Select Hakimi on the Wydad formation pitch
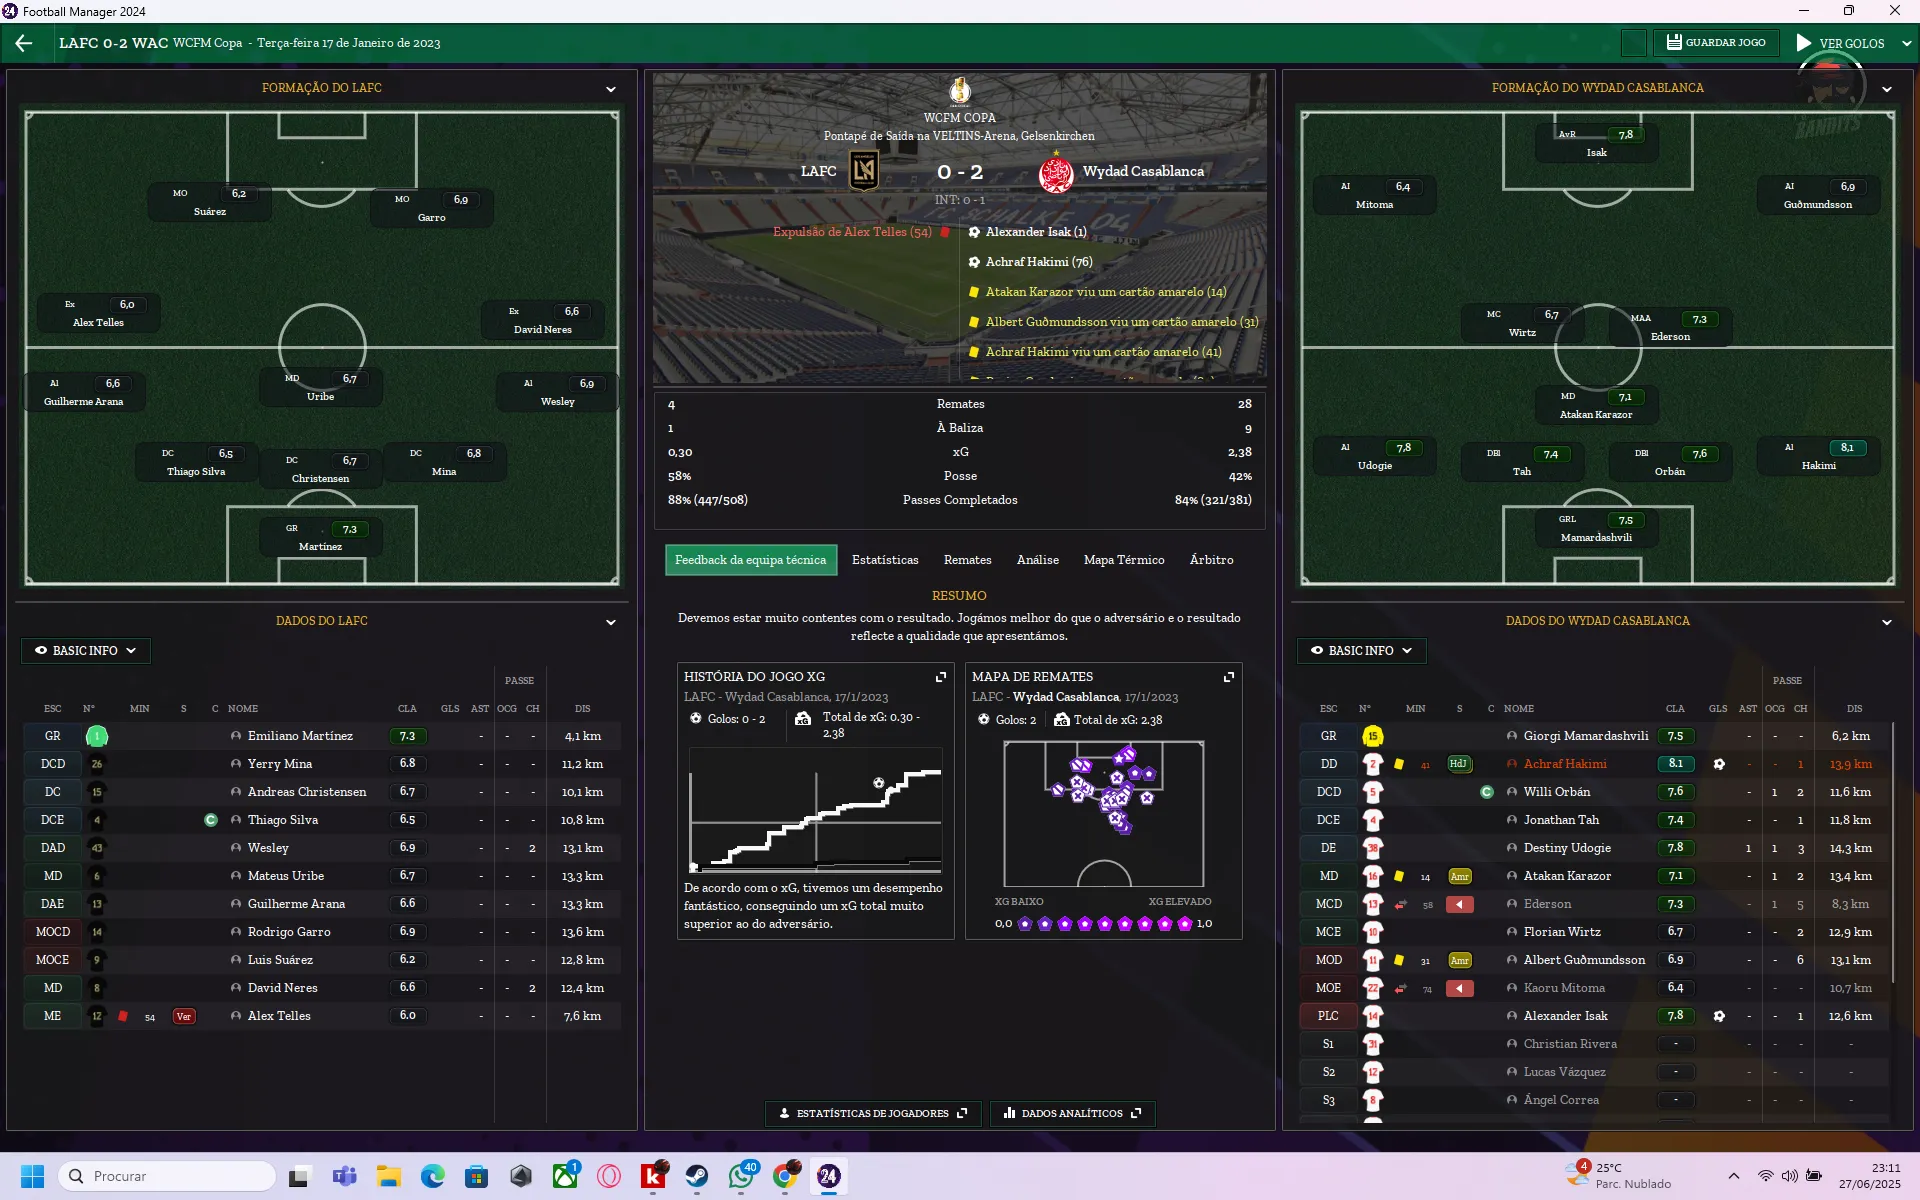This screenshot has width=1920, height=1200. coord(1818,456)
